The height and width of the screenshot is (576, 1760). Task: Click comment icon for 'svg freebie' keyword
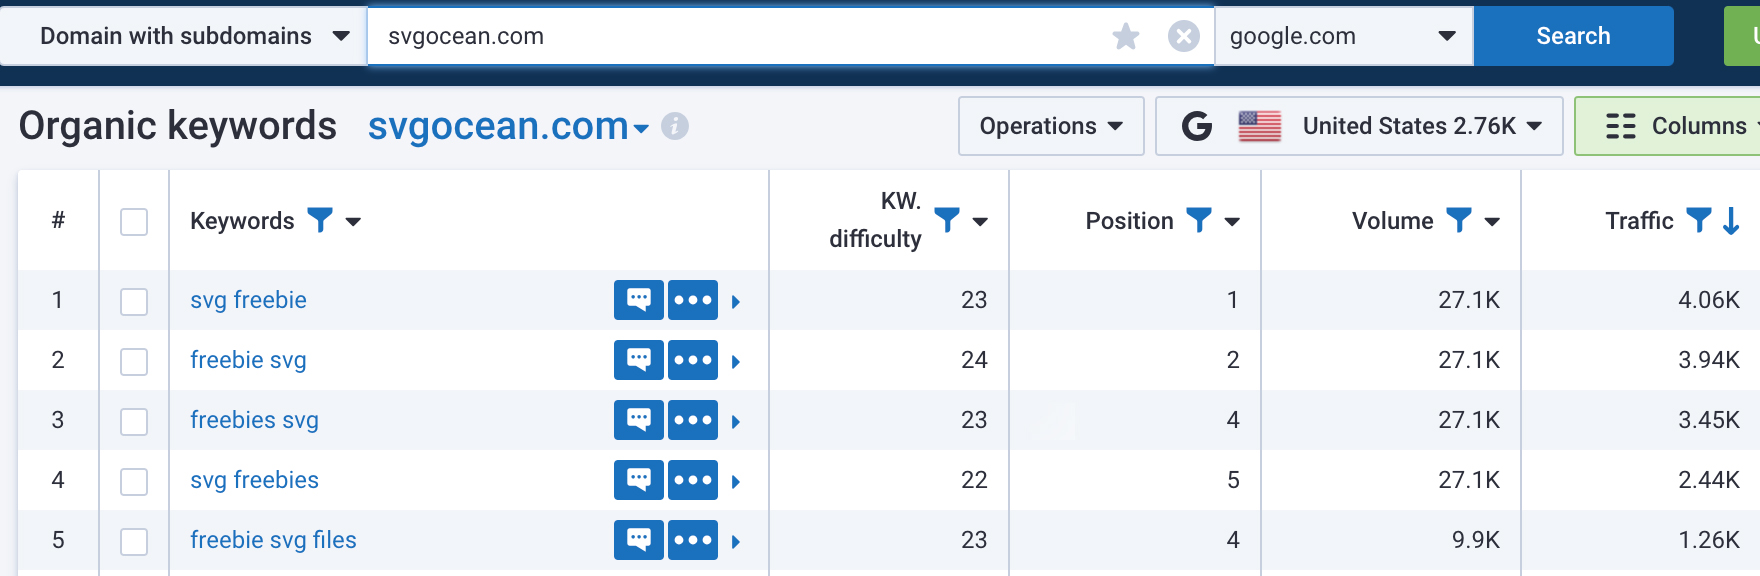[638, 300]
